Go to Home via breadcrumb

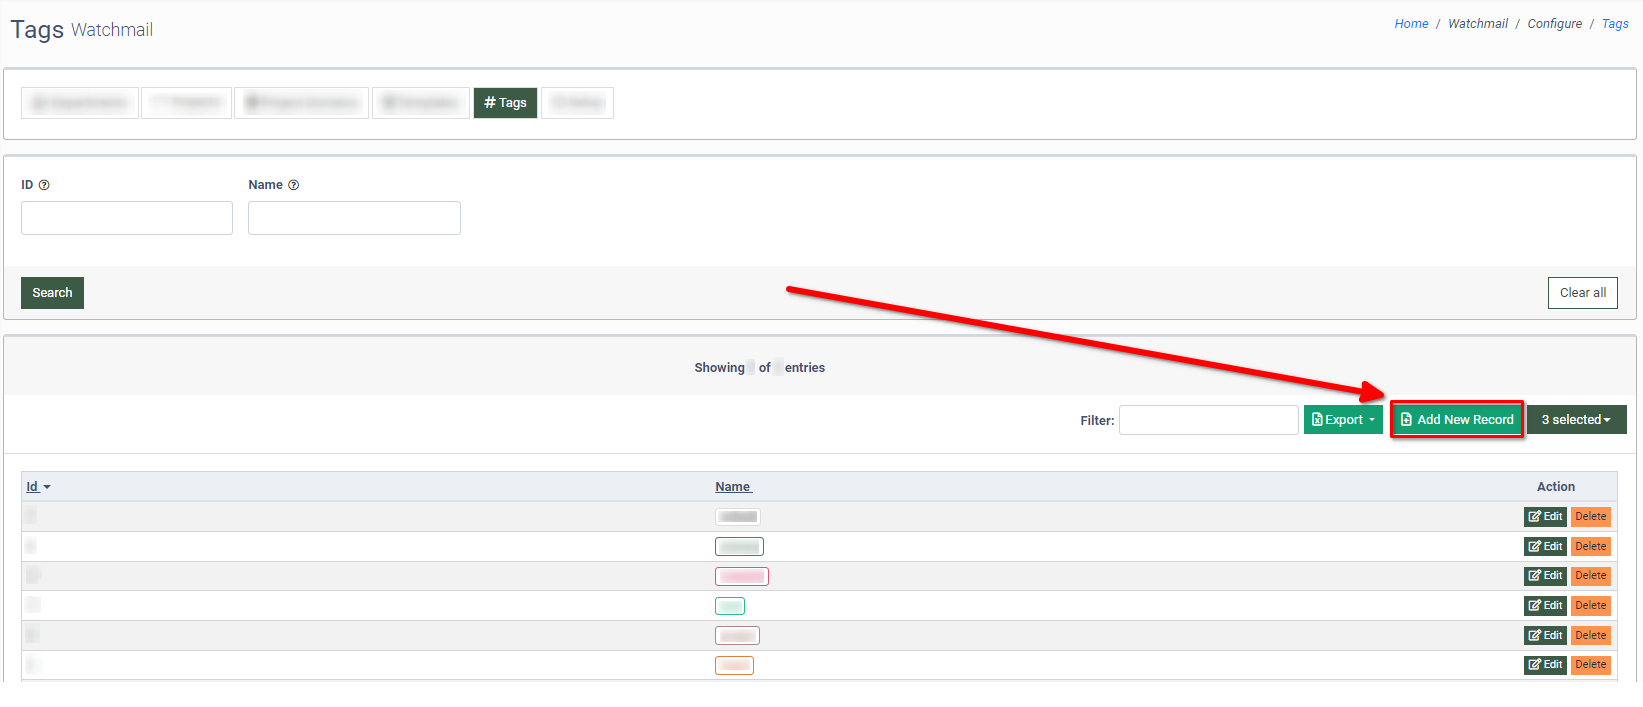1411,24
